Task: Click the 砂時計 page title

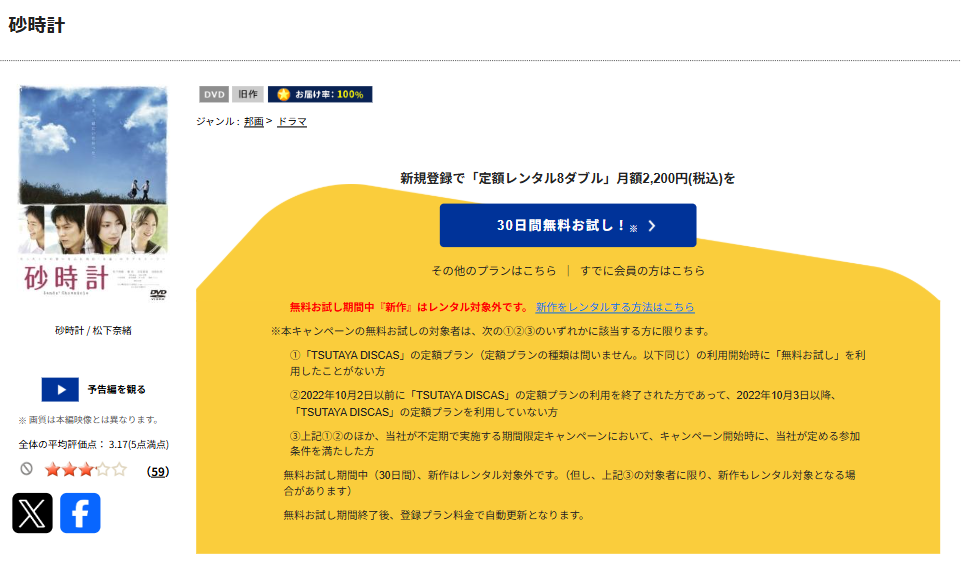Action: (x=37, y=25)
